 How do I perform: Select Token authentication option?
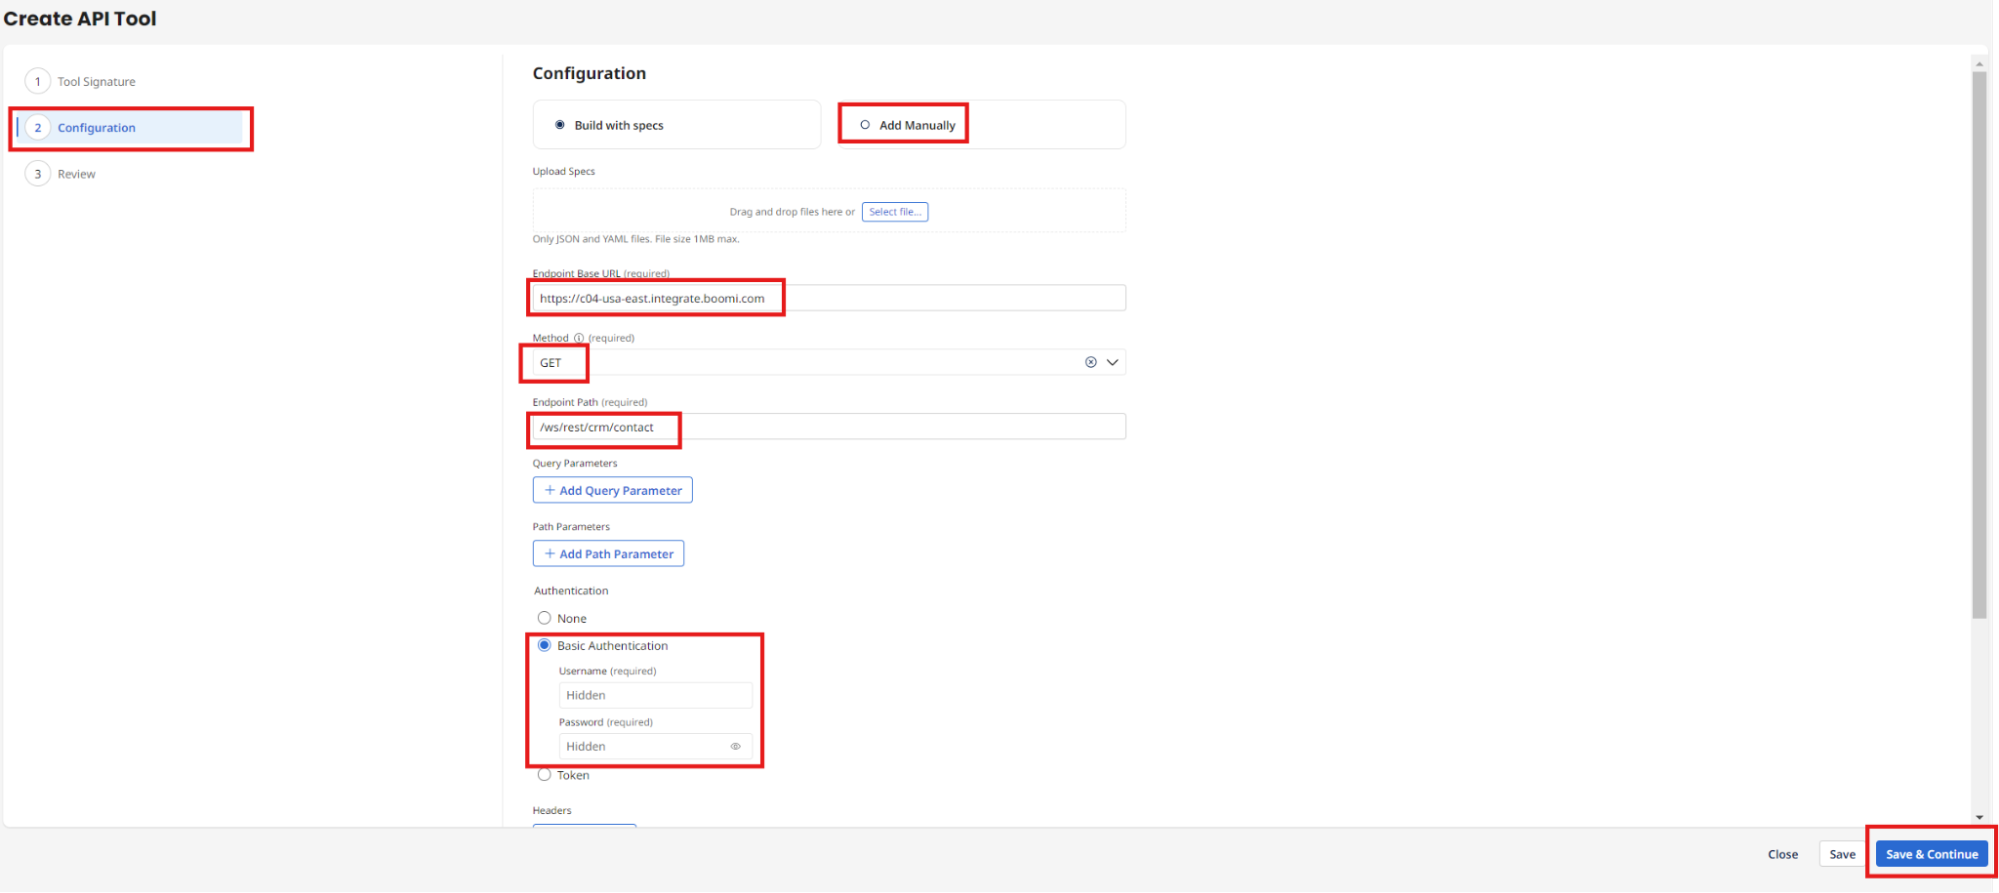coord(544,775)
